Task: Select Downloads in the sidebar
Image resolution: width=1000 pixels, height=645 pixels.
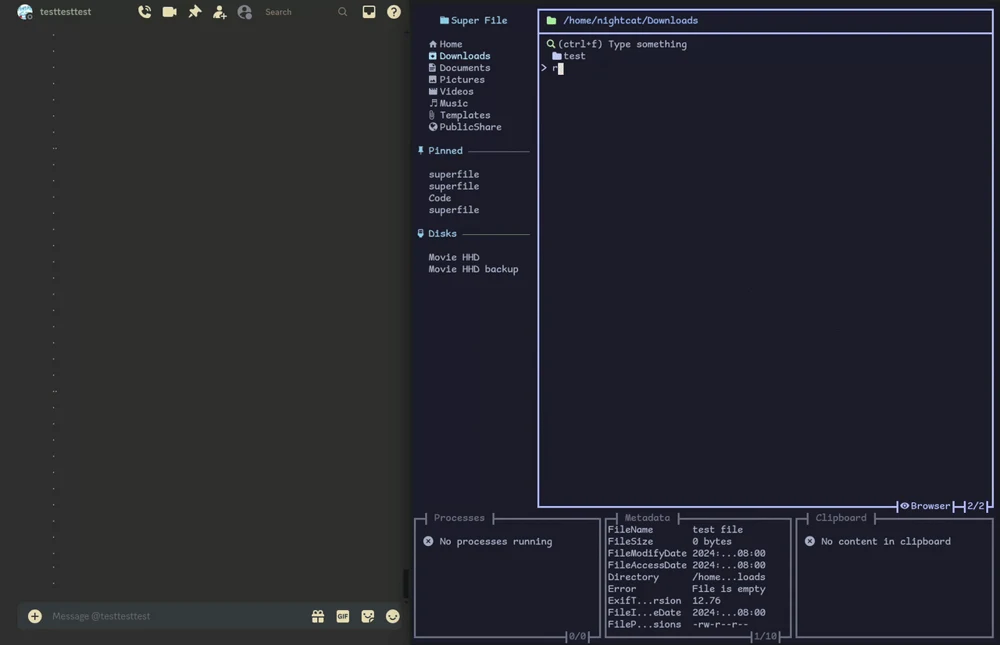Action: tap(459, 56)
